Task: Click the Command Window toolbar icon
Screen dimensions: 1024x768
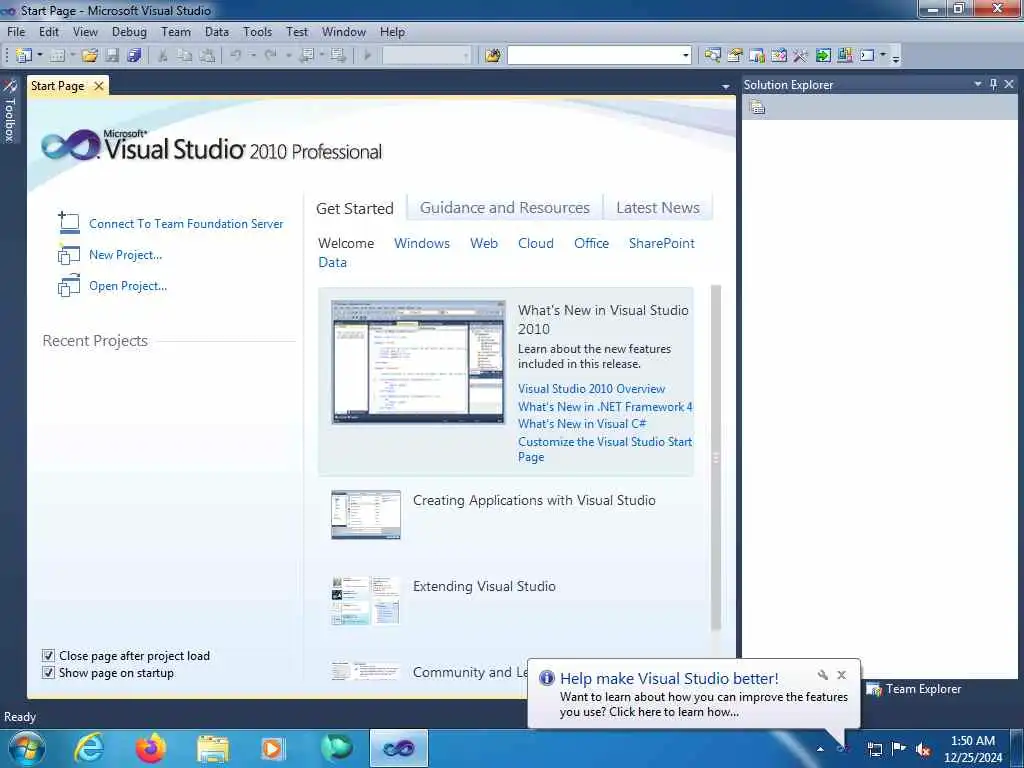Action: (867, 56)
